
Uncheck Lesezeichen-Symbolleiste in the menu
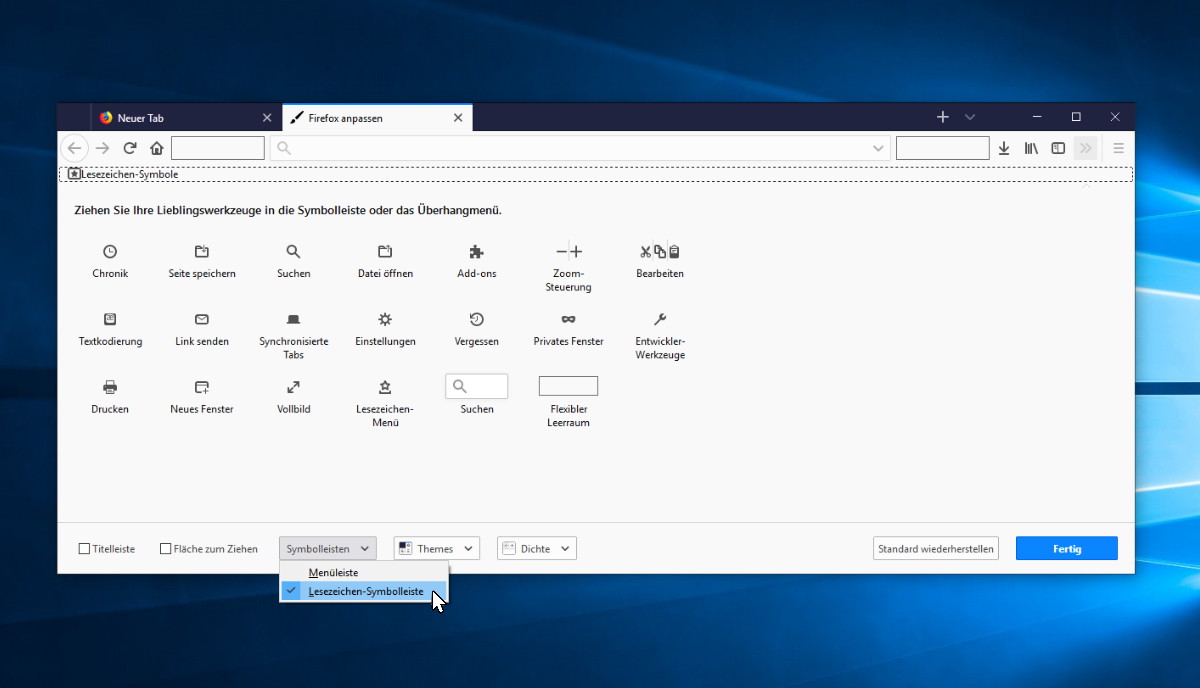click(x=365, y=592)
